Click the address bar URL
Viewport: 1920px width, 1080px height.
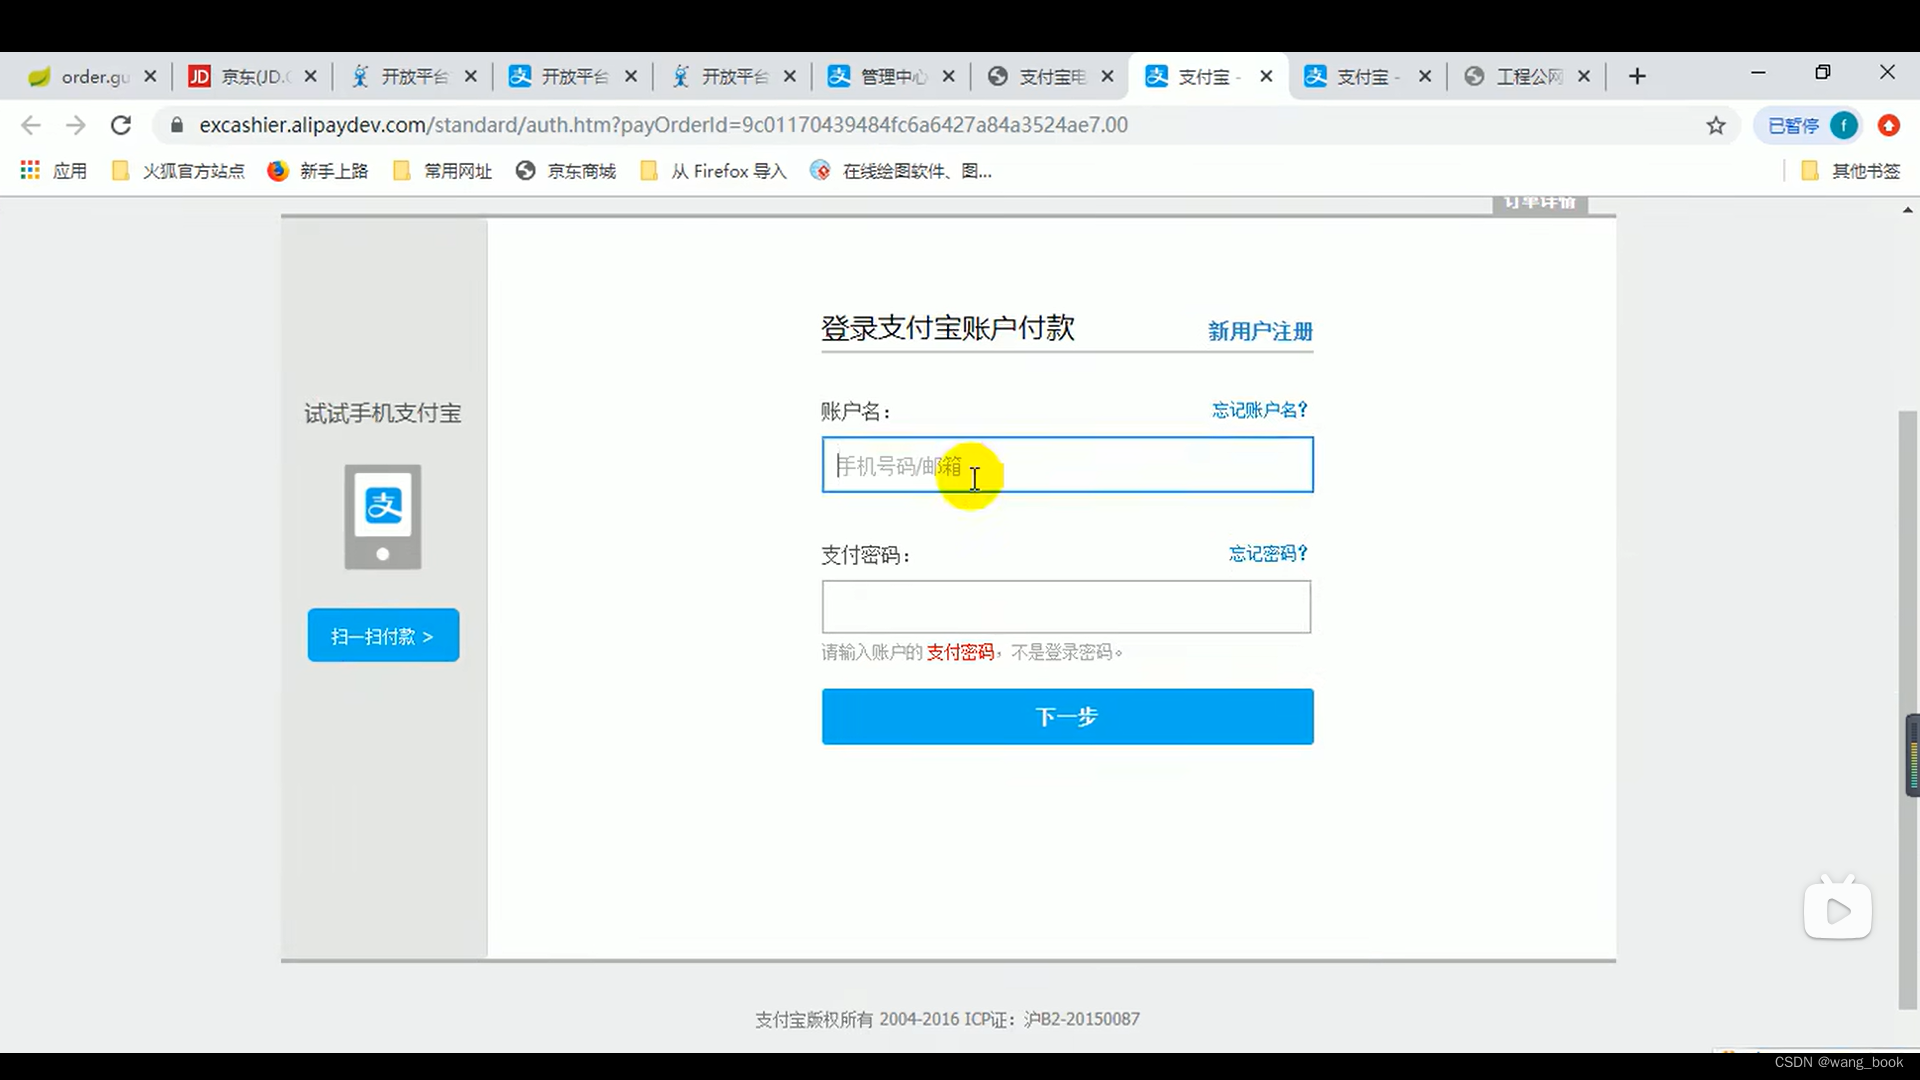point(663,125)
